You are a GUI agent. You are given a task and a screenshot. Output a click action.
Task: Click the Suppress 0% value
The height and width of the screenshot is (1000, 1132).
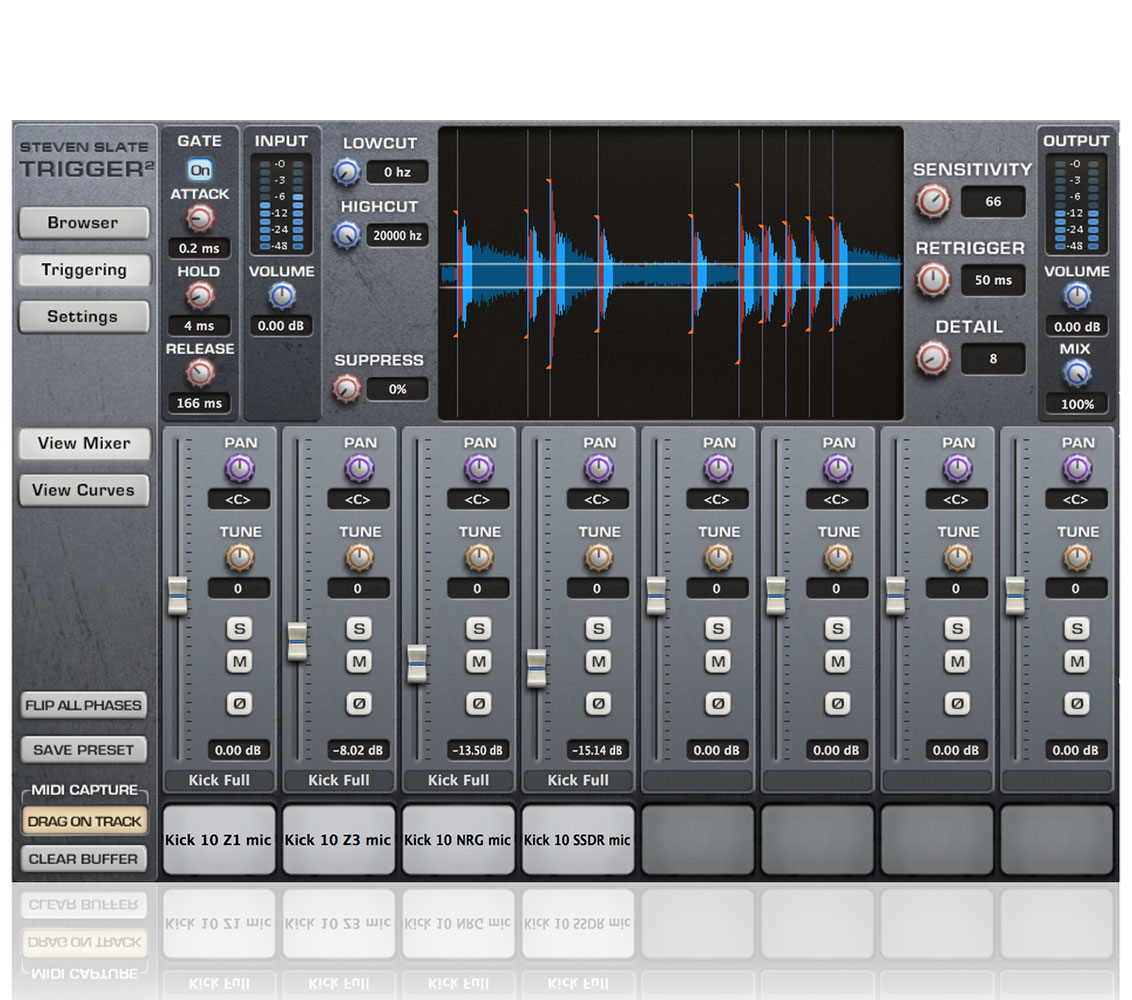coord(397,389)
